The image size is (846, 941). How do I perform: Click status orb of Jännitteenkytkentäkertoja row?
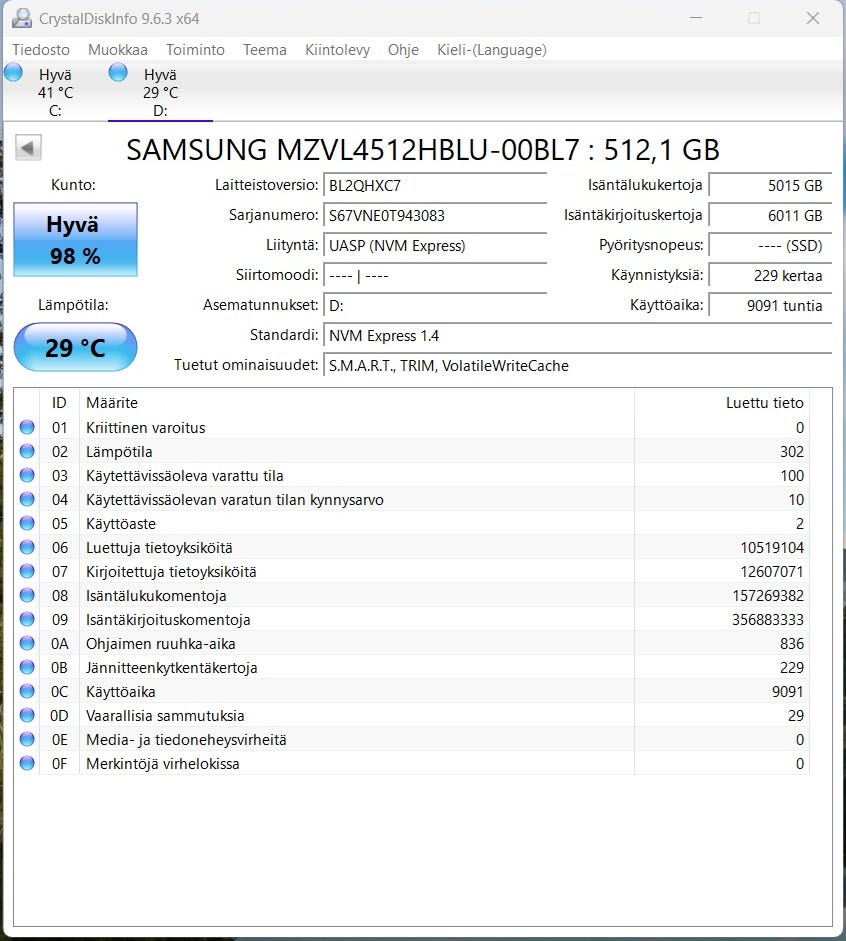27,667
